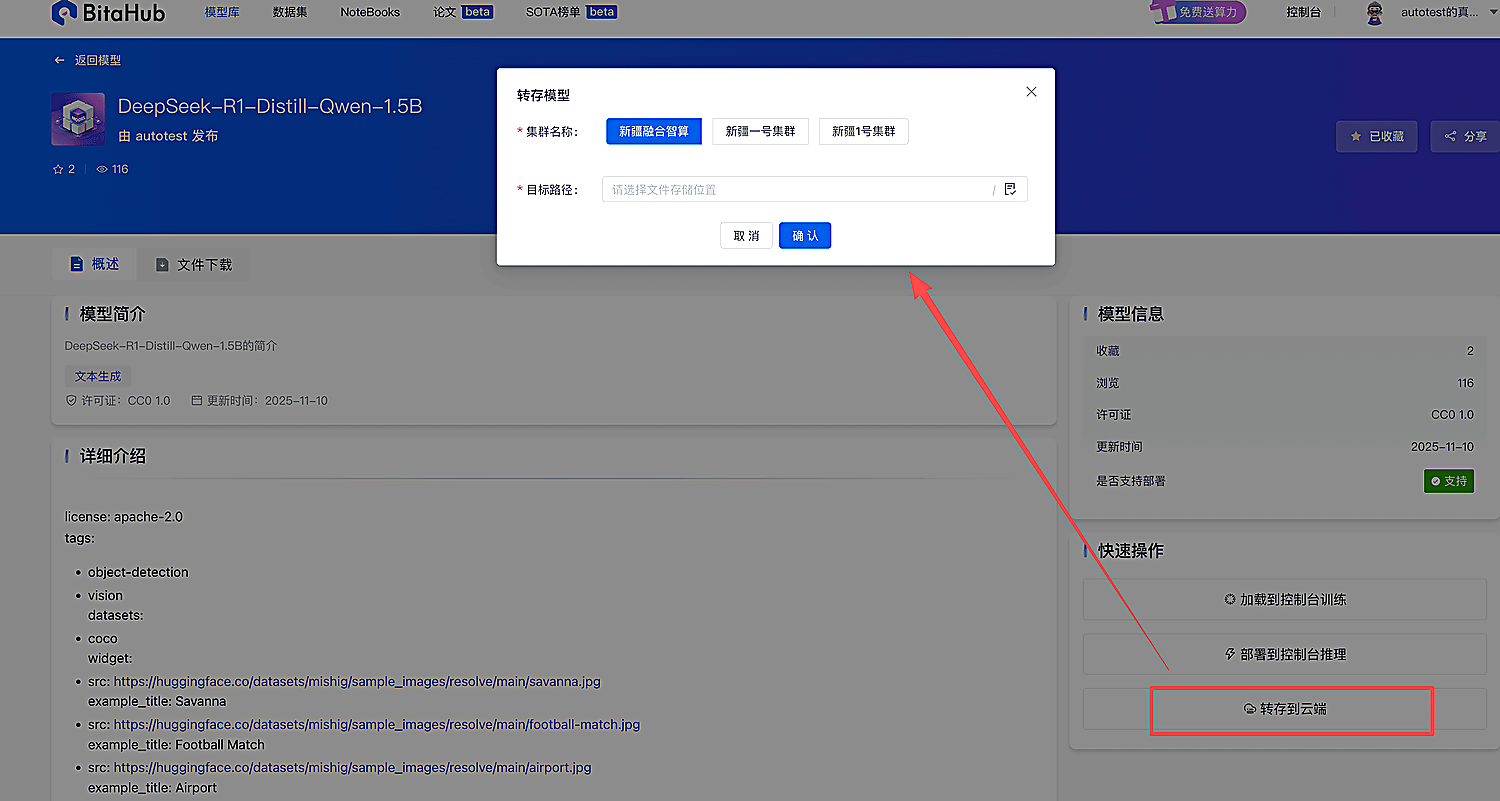Click 部署到控制台推理 button

[1285, 654]
